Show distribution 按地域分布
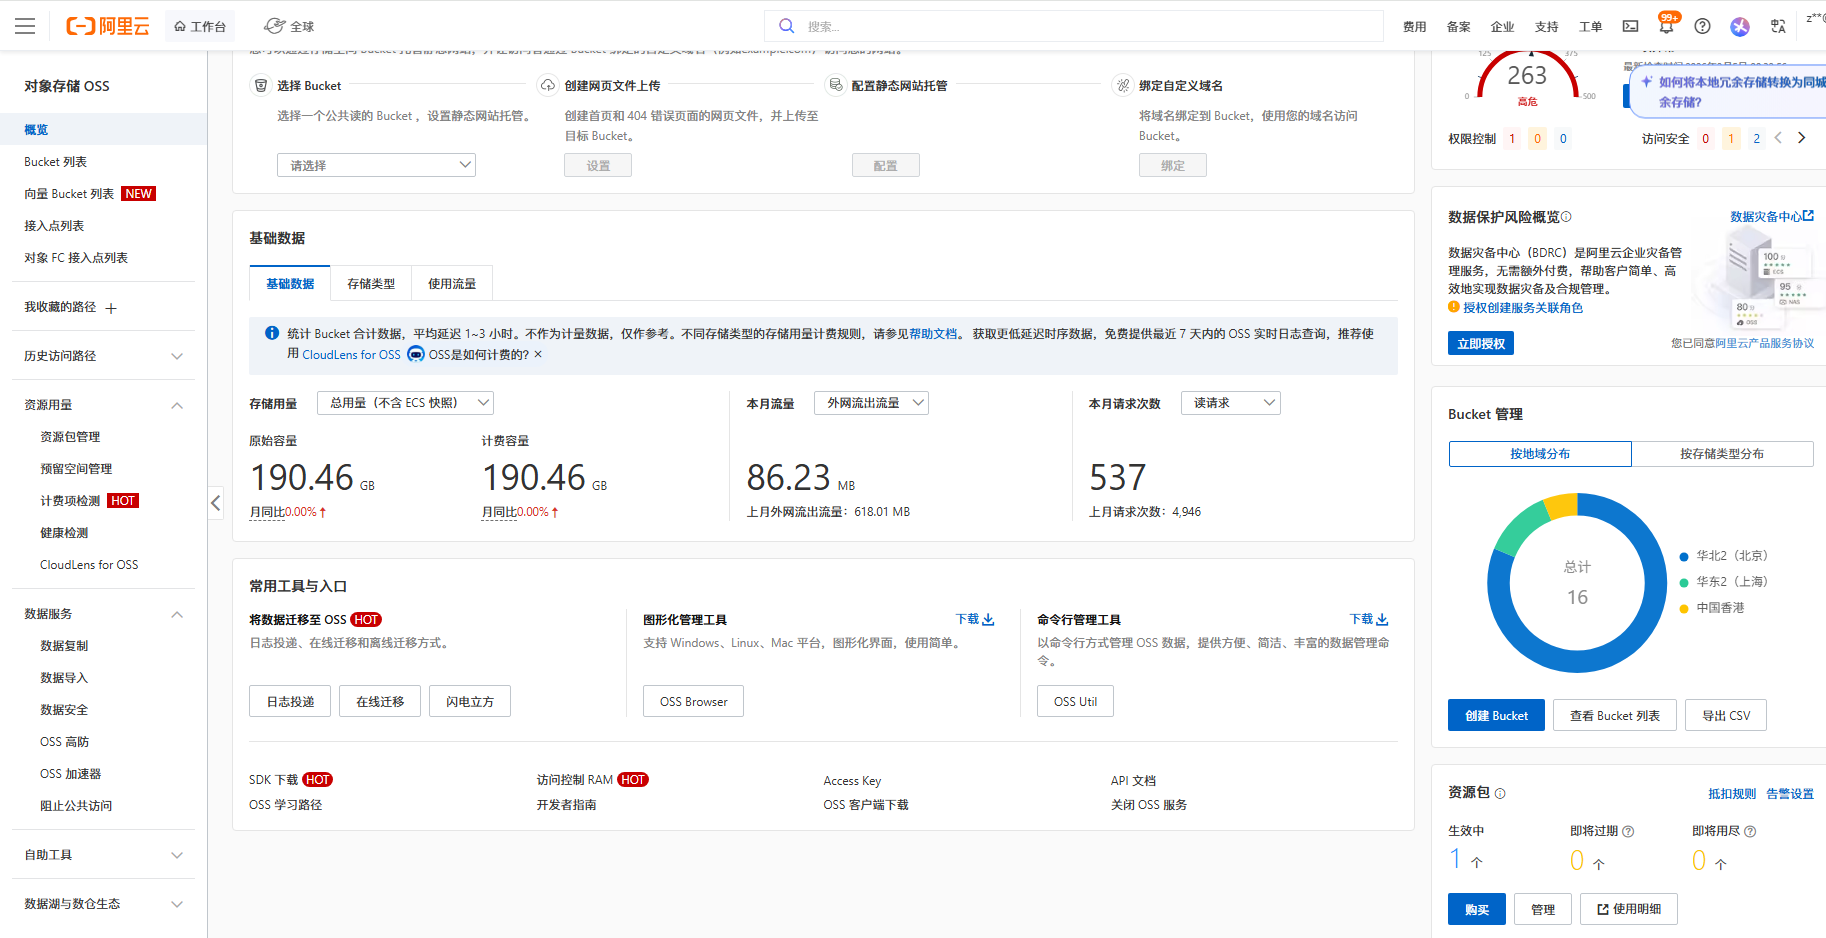 (1540, 454)
